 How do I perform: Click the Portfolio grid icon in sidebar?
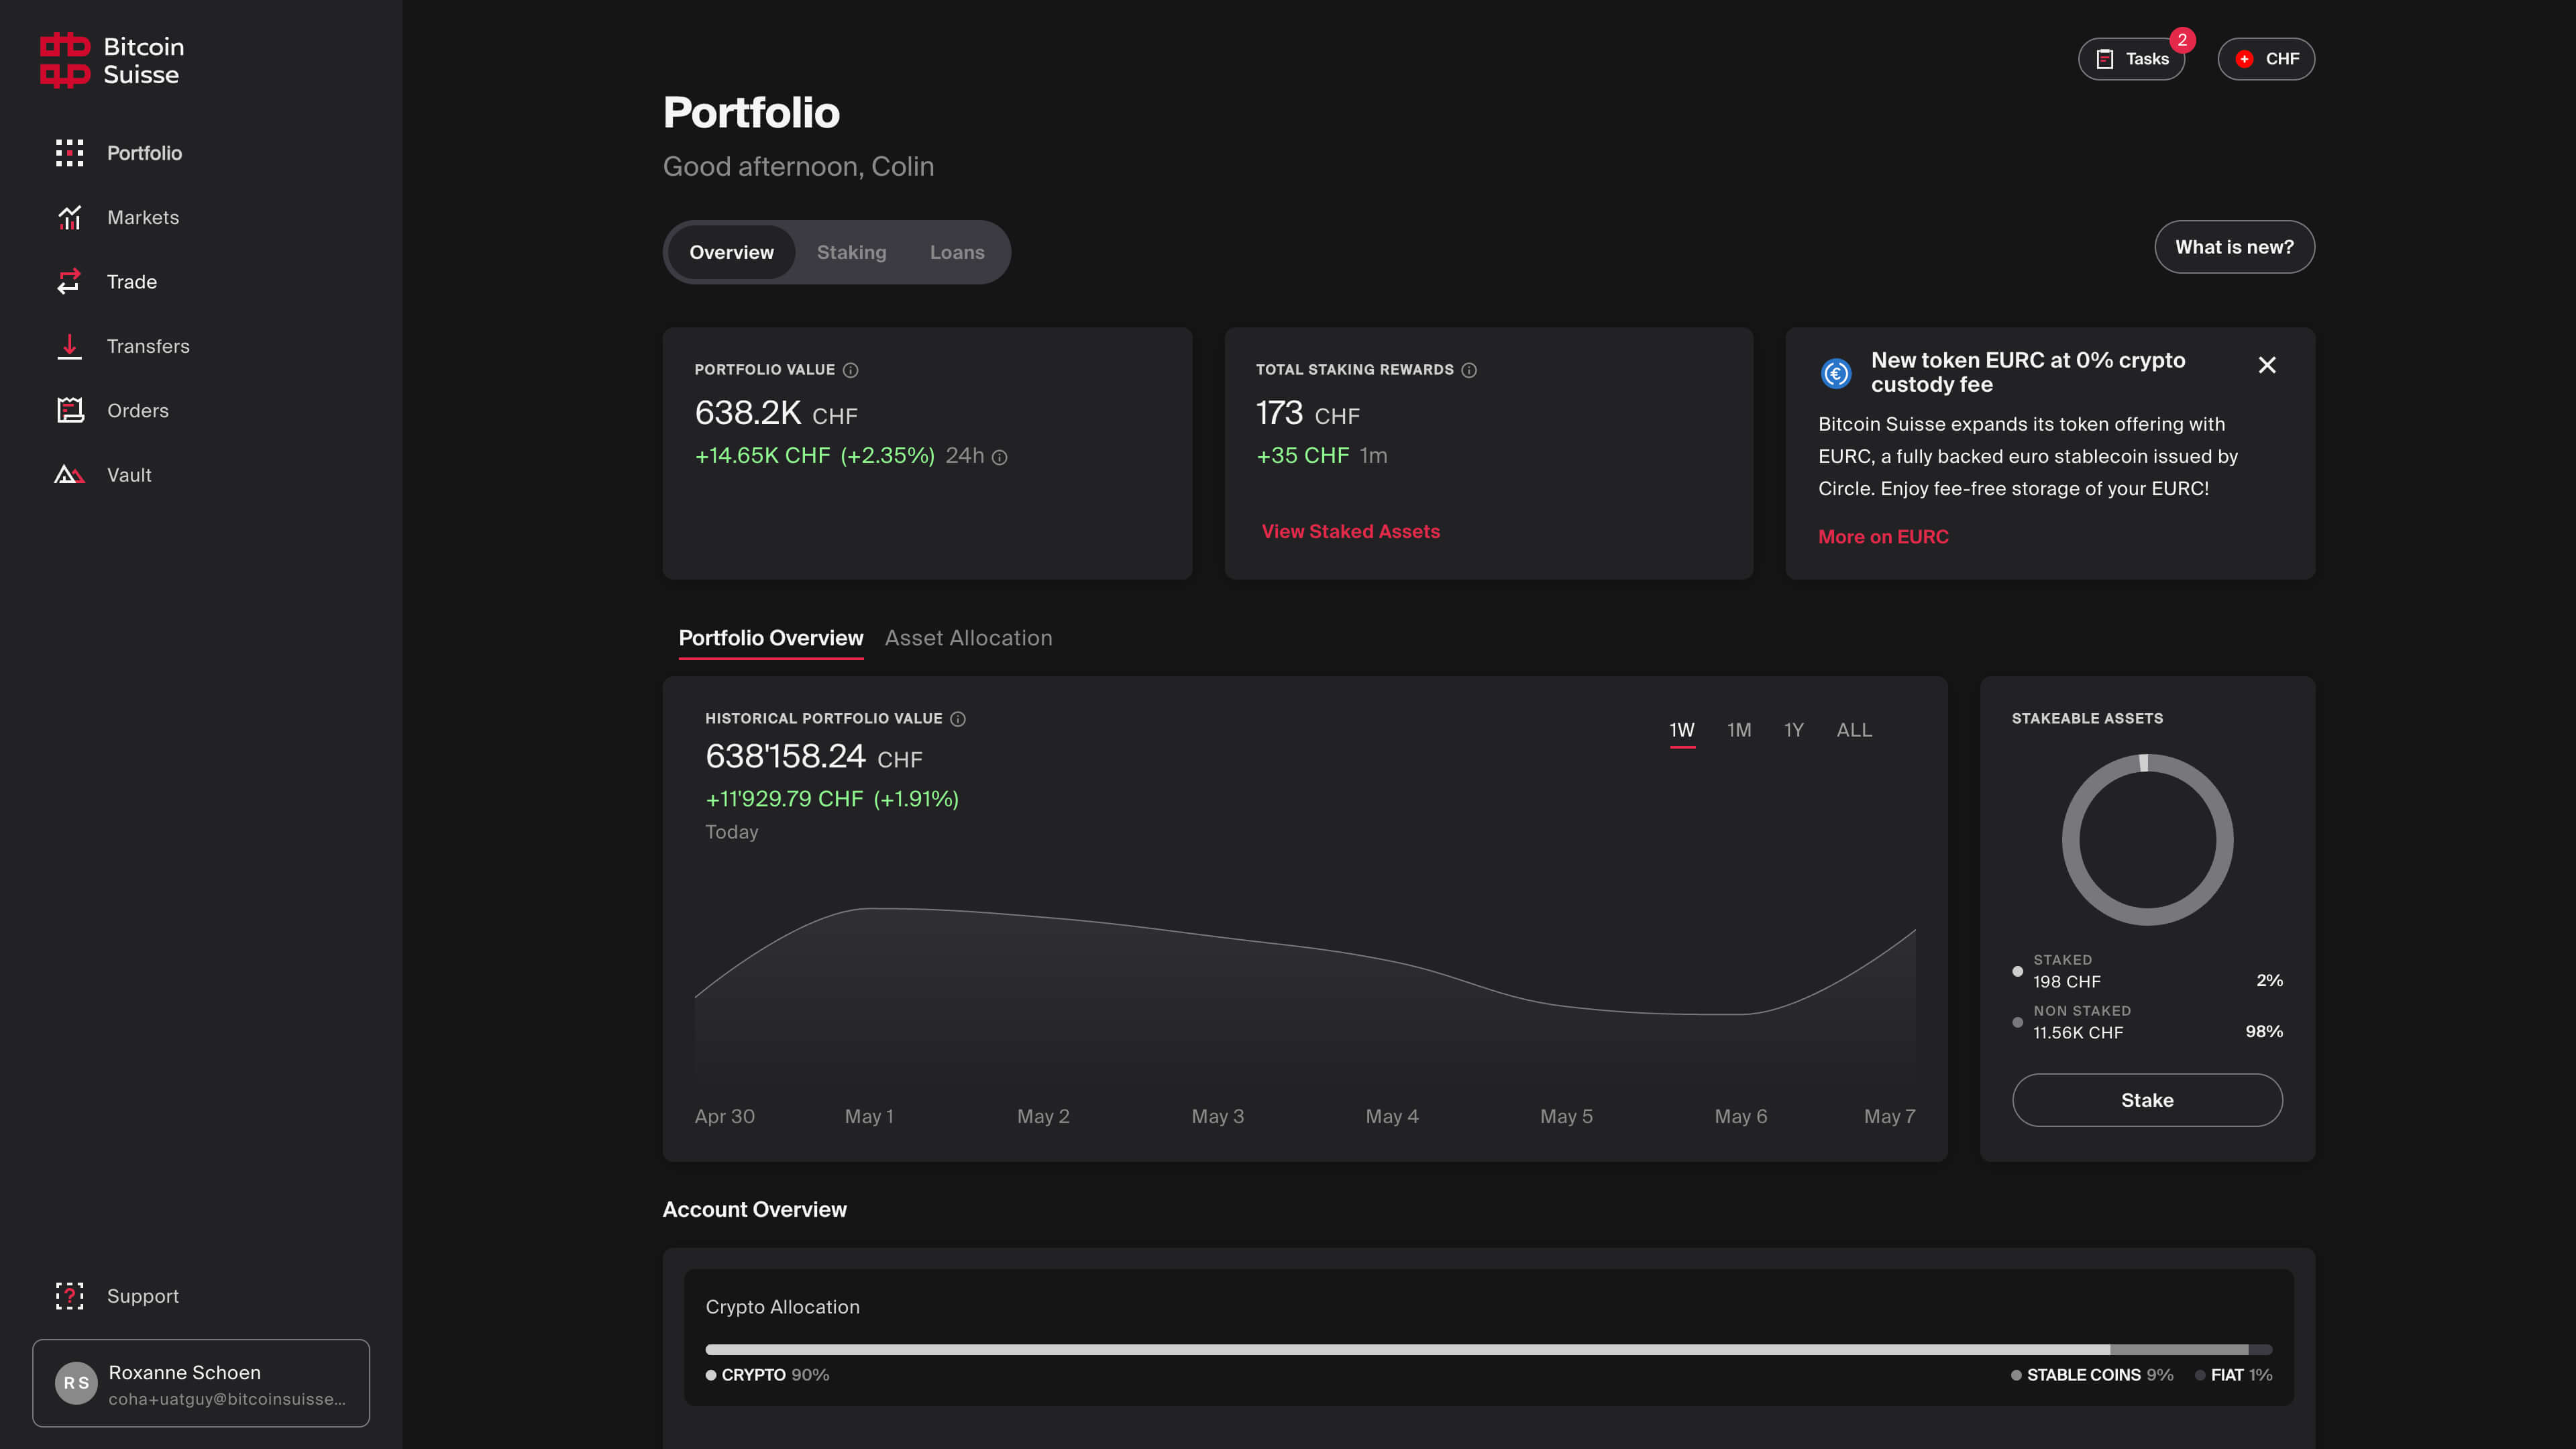click(69, 153)
